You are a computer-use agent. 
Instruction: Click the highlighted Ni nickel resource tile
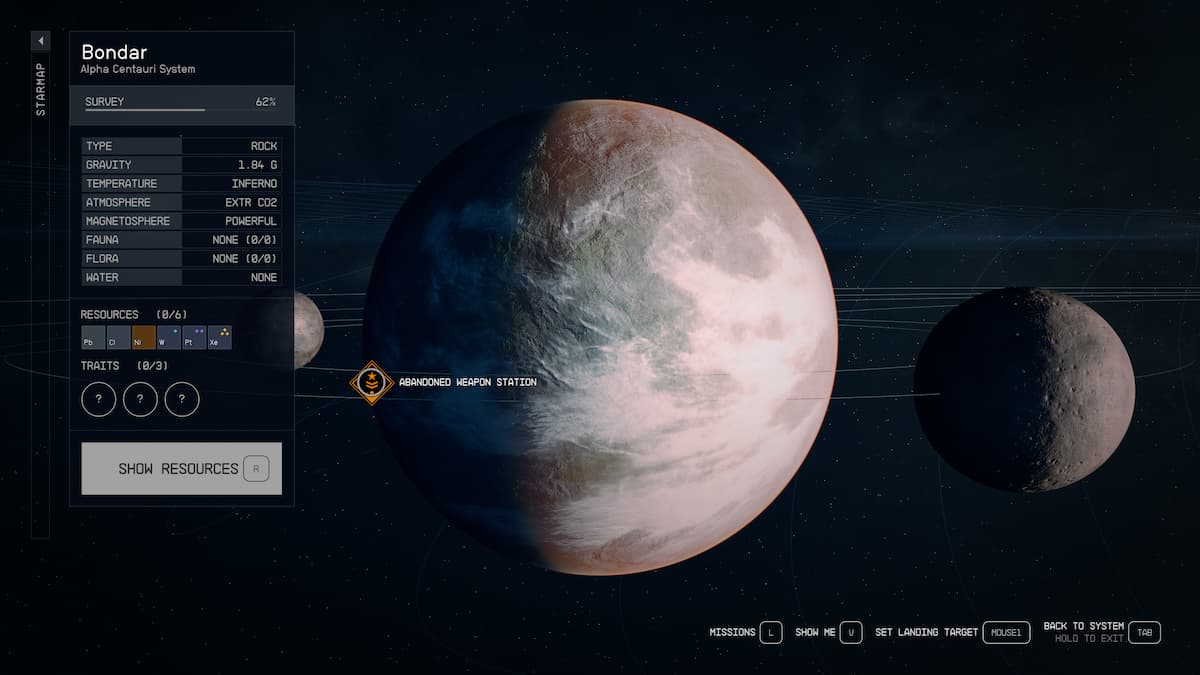click(x=143, y=338)
